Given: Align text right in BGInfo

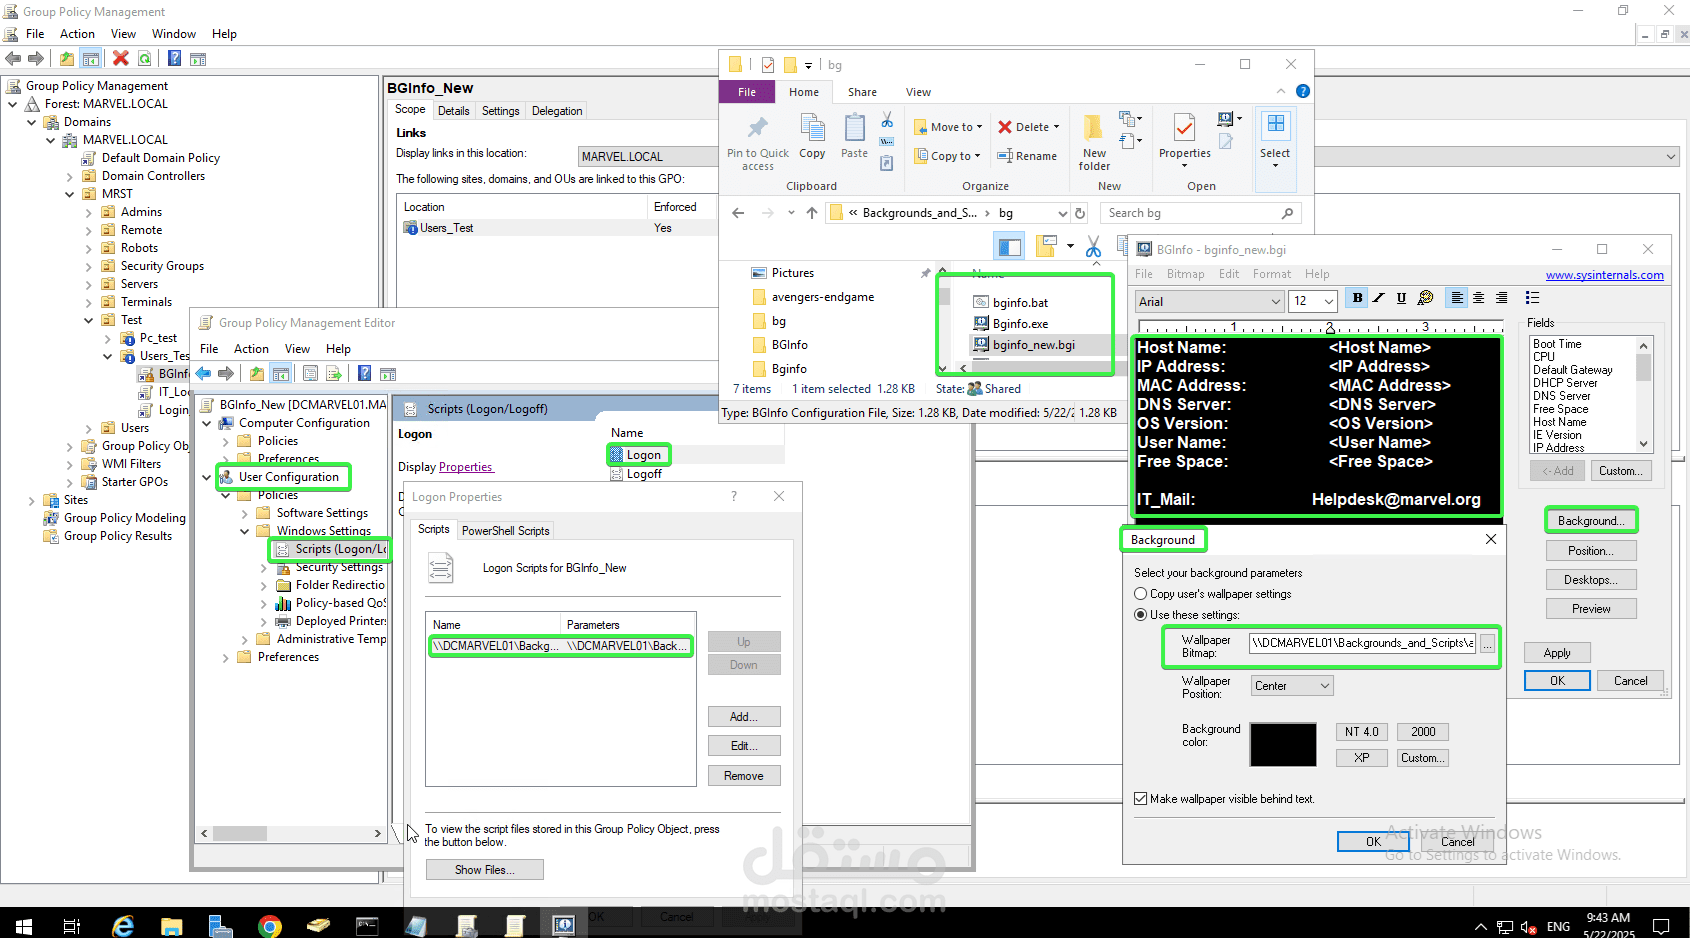Looking at the screenshot, I should coord(1501,298).
